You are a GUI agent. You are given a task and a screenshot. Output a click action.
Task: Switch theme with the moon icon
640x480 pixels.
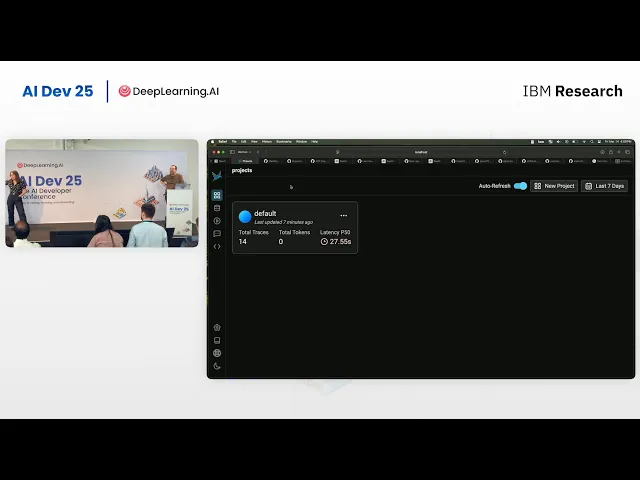pyautogui.click(x=217, y=366)
